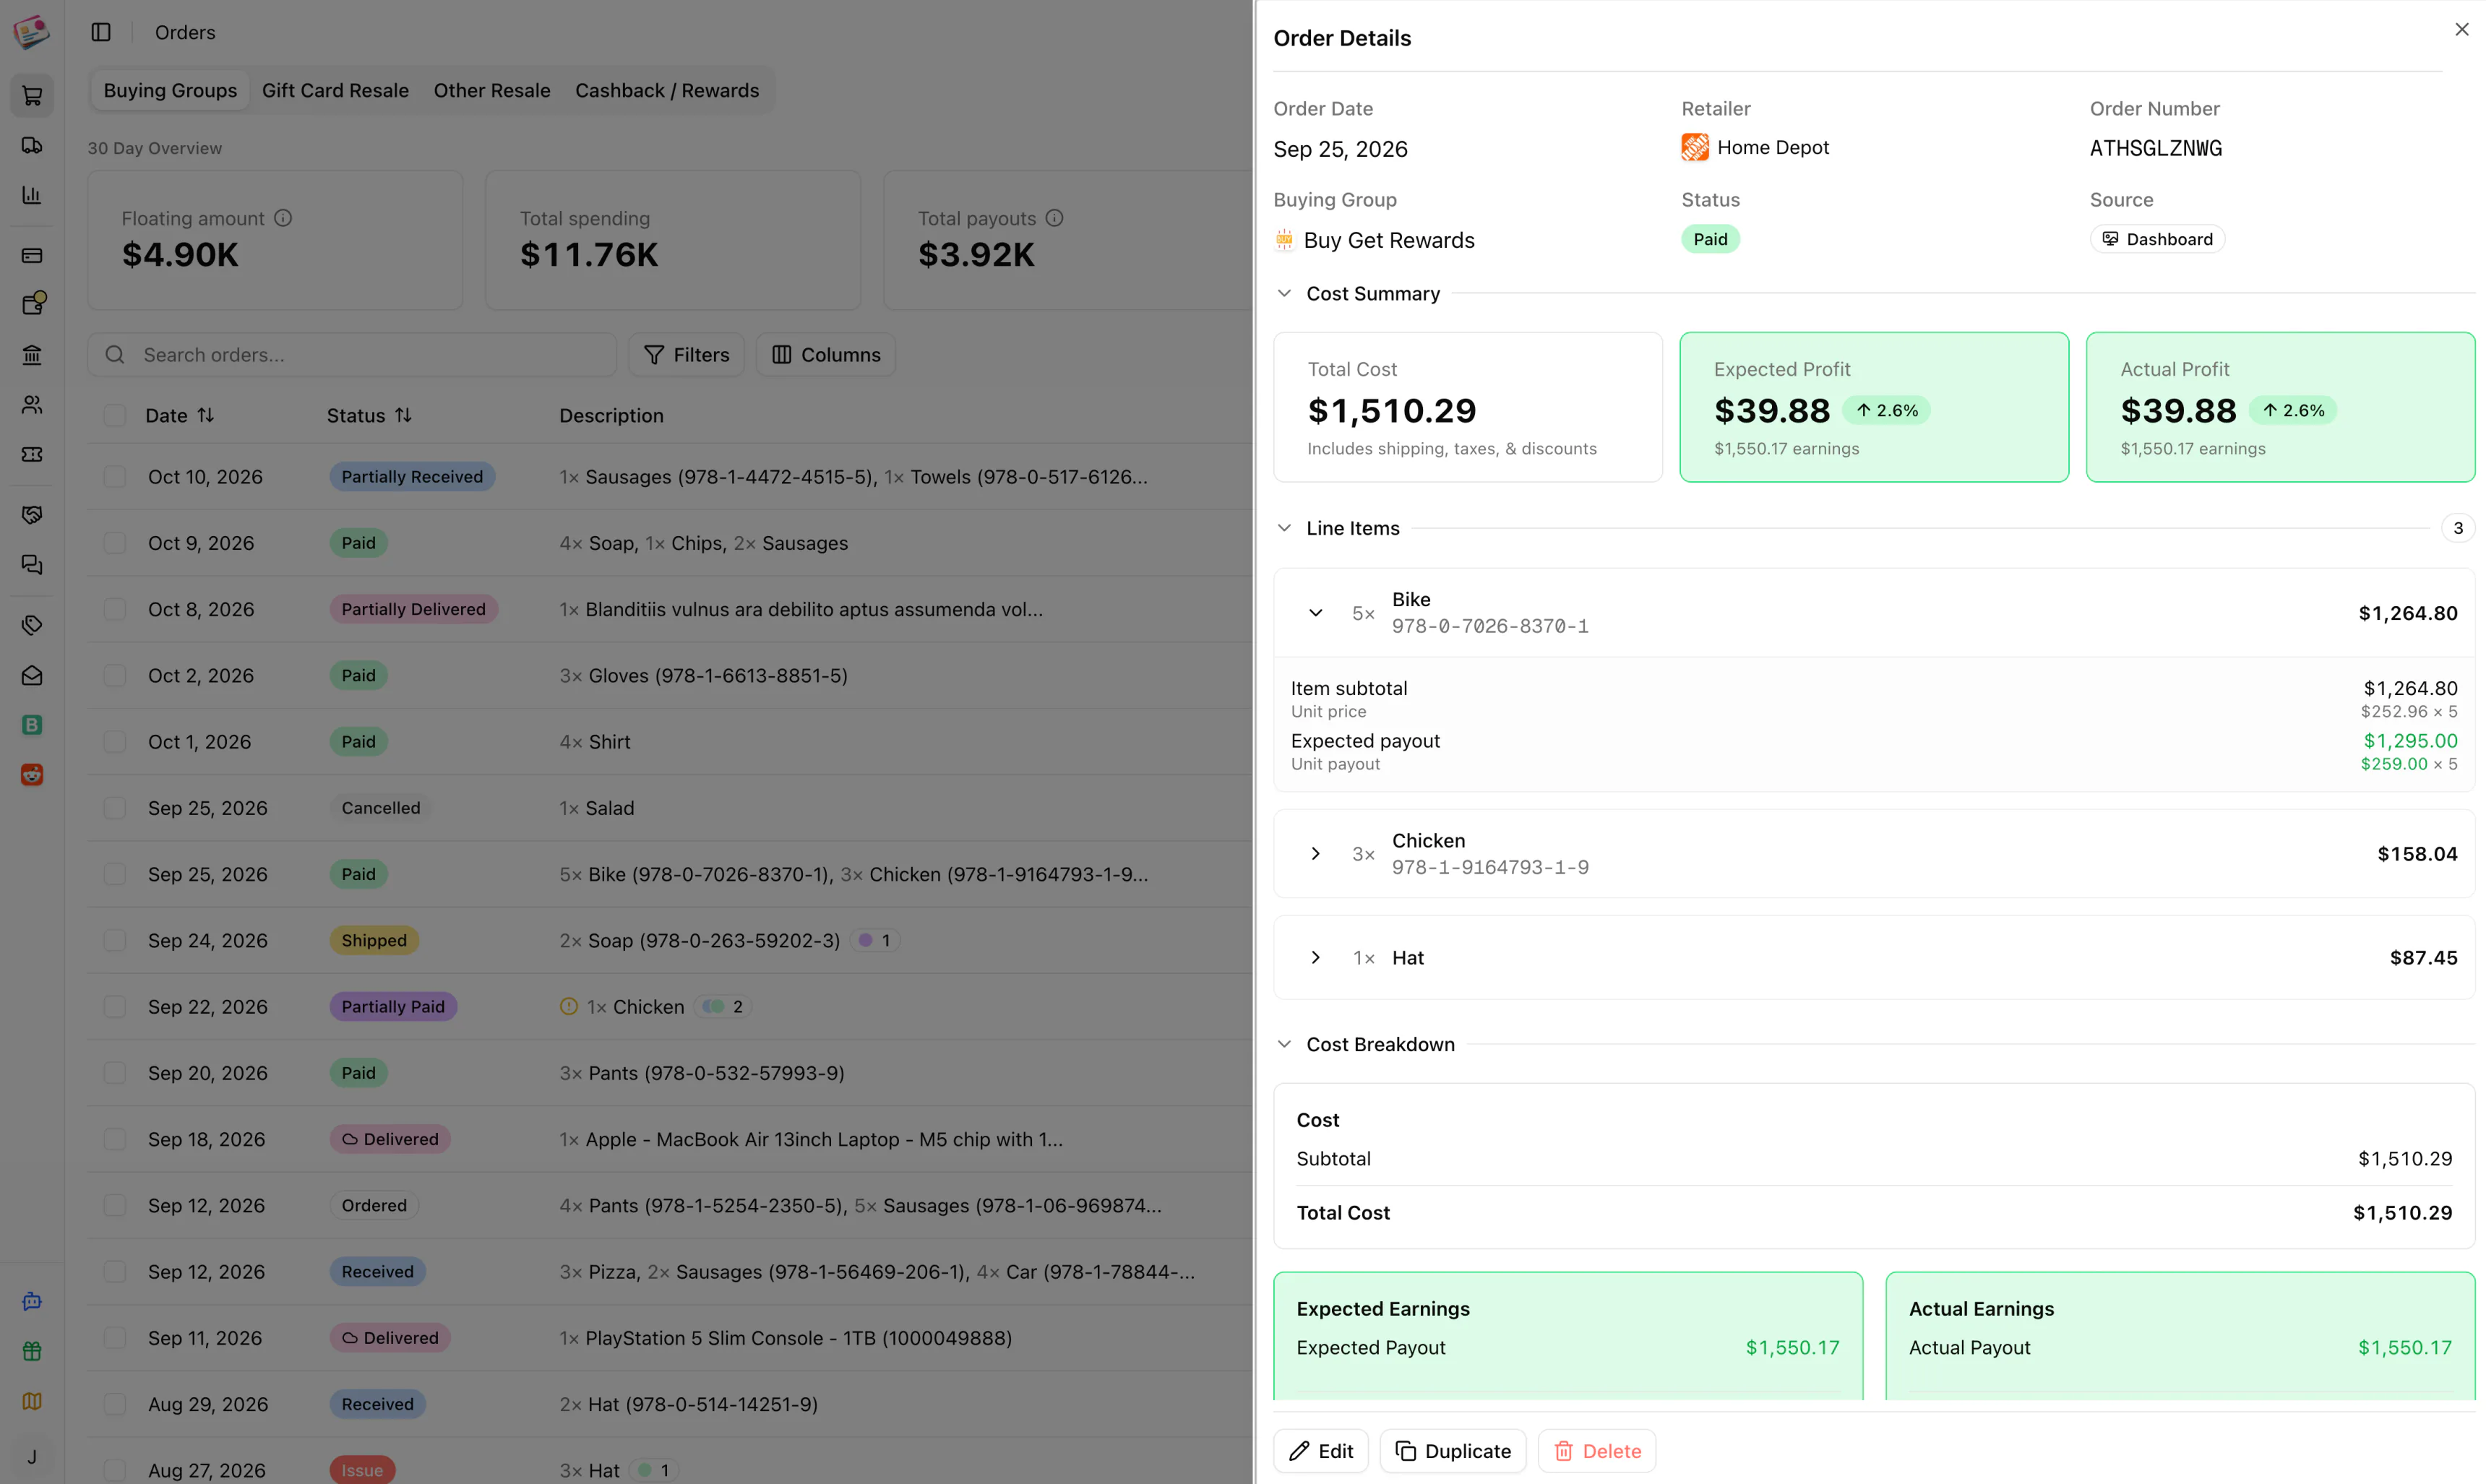
Task: Check the Sep 18, 2026 order row checkbox
Action: point(115,1139)
